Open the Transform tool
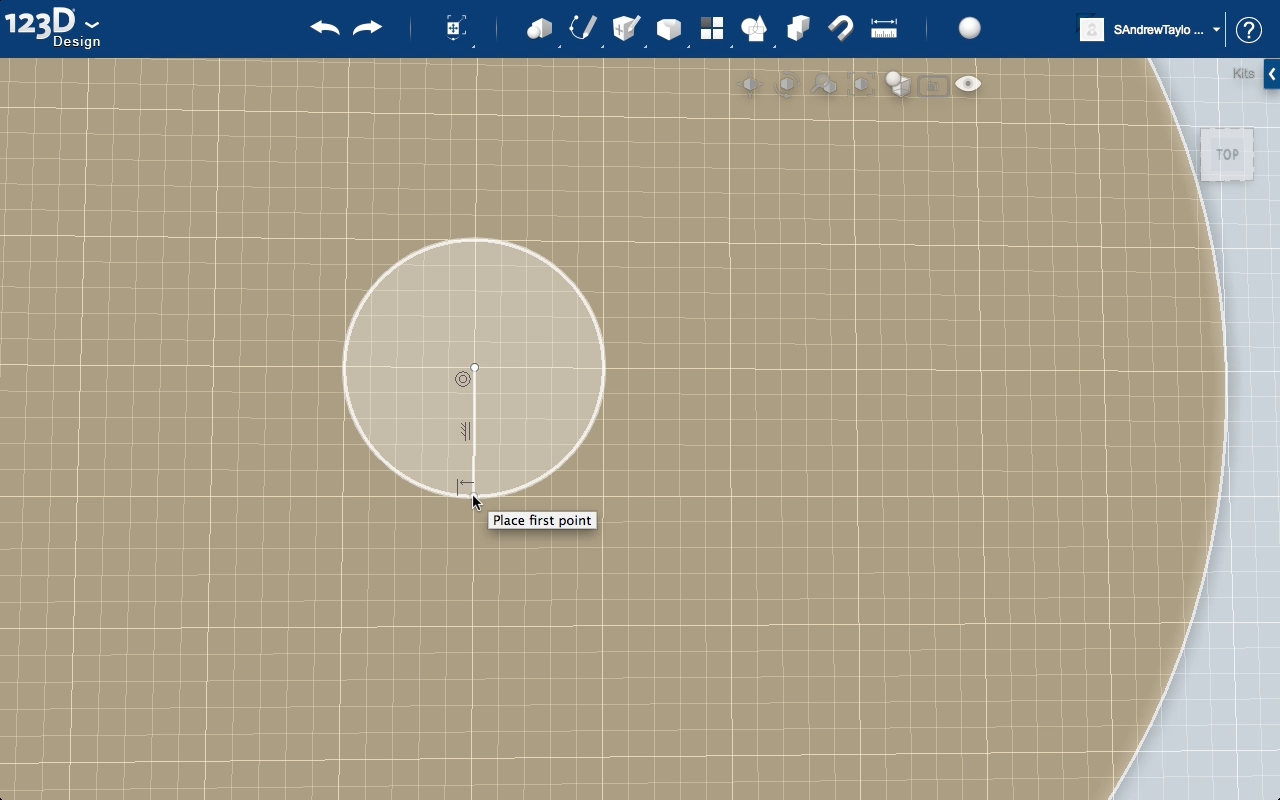1280x800 pixels. (455, 28)
